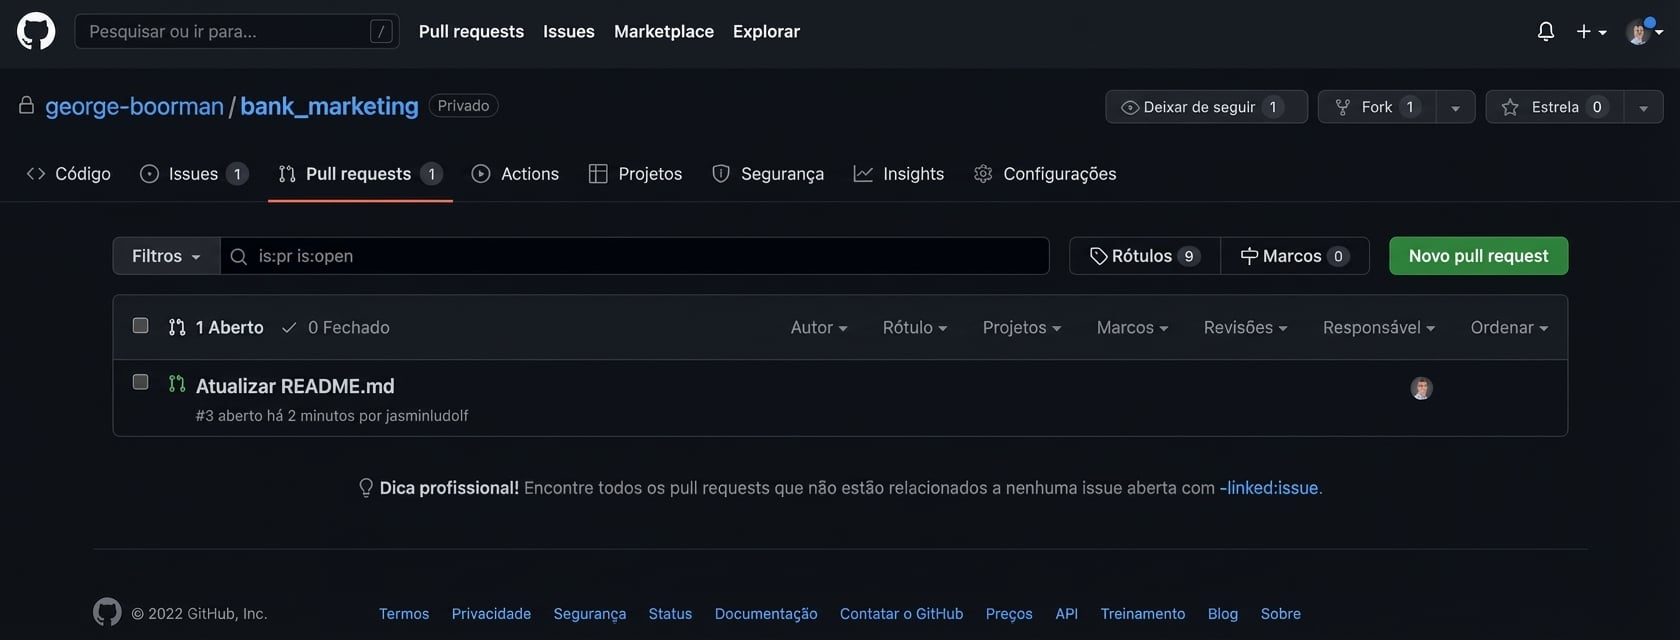Viewport: 1680px width, 640px height.
Task: Expand the Ordenar sort dropdown
Action: (x=1509, y=327)
